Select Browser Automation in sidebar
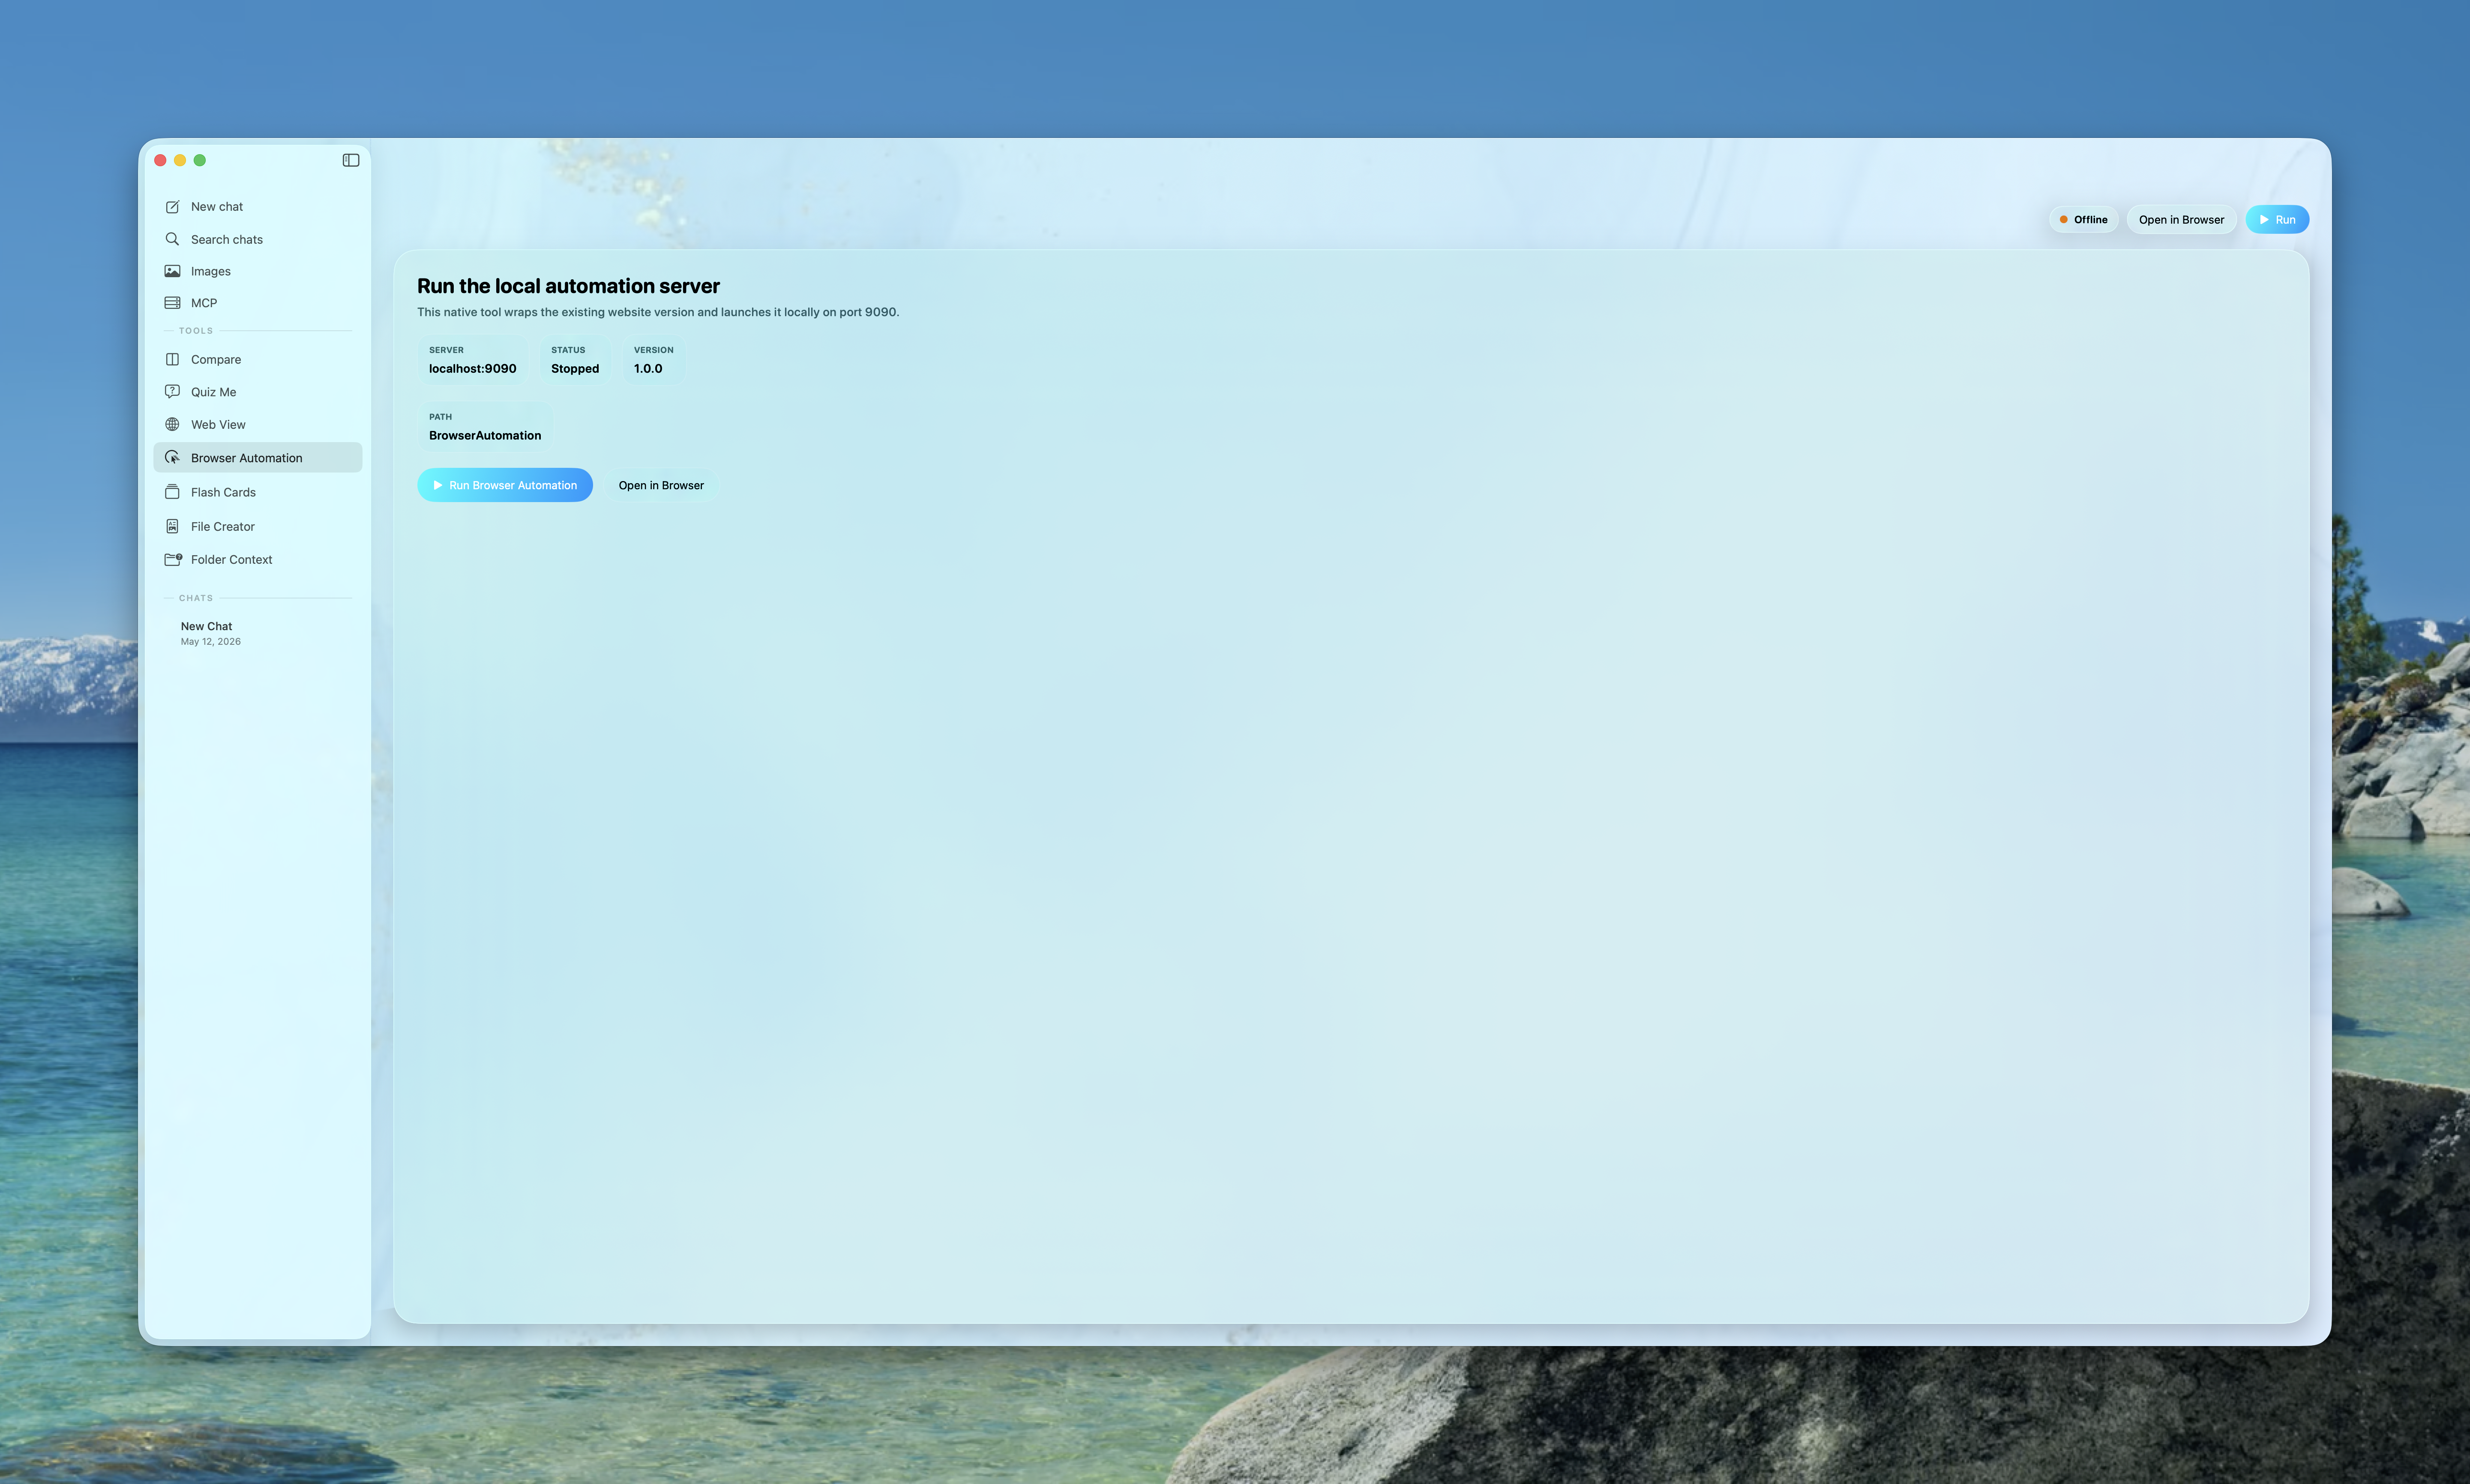This screenshot has width=2470, height=1484. [x=258, y=458]
